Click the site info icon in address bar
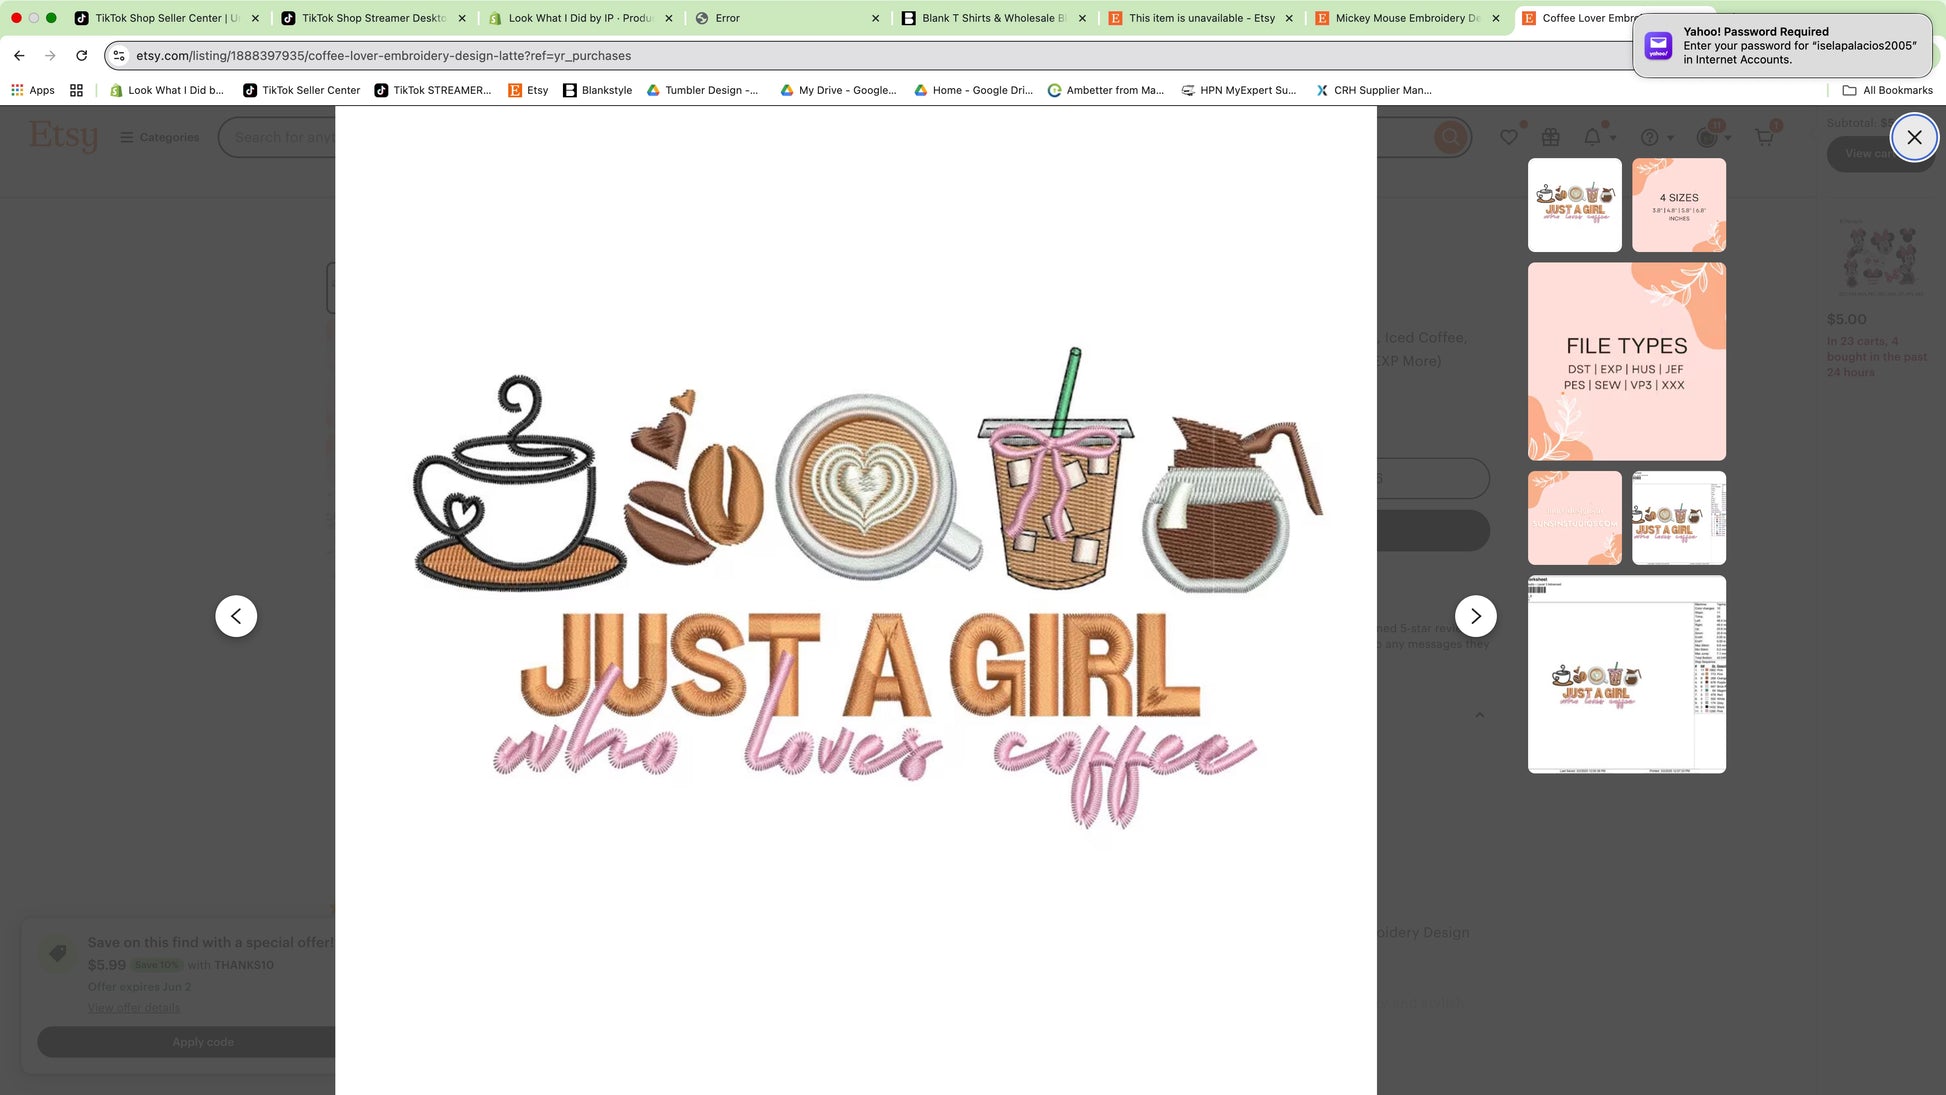 (x=119, y=56)
